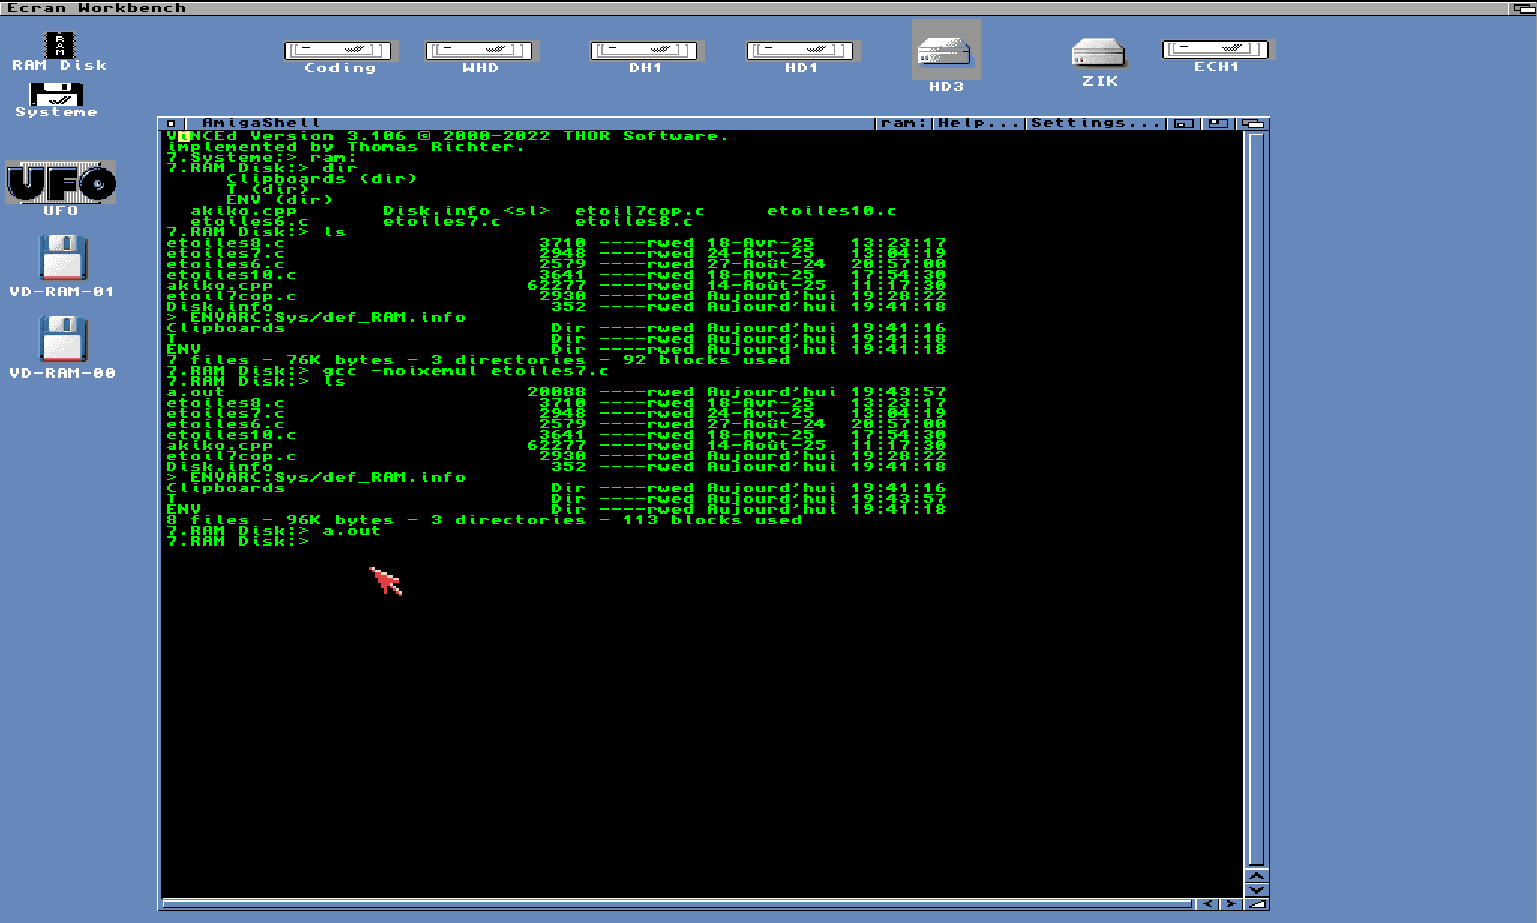Click the "7.RAM Disk:> a.out" command line
The width and height of the screenshot is (1537, 923).
click(274, 531)
